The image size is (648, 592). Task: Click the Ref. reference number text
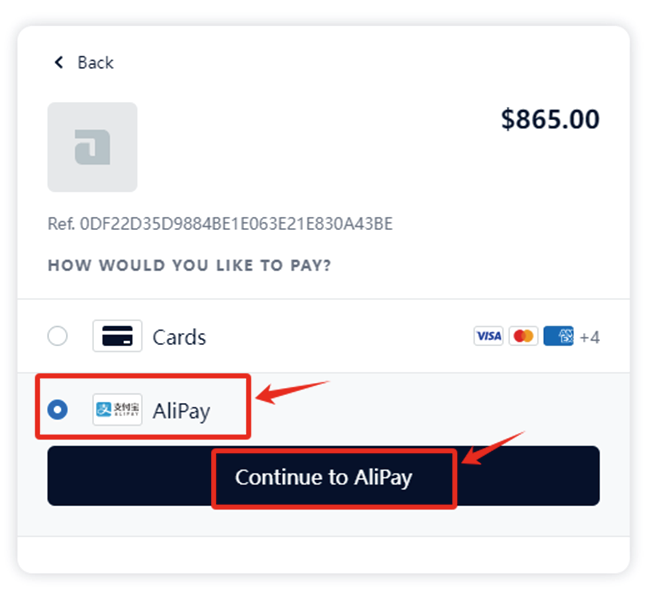click(x=220, y=224)
